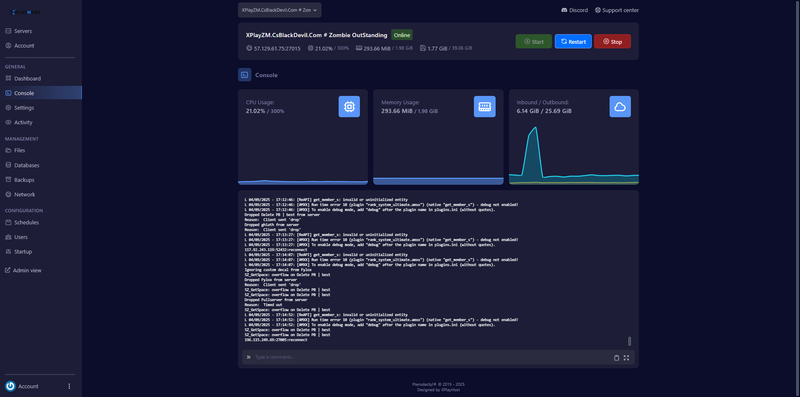The height and width of the screenshot is (397, 800).
Task: Click the Backups archive icon
Action: [x=8, y=180]
